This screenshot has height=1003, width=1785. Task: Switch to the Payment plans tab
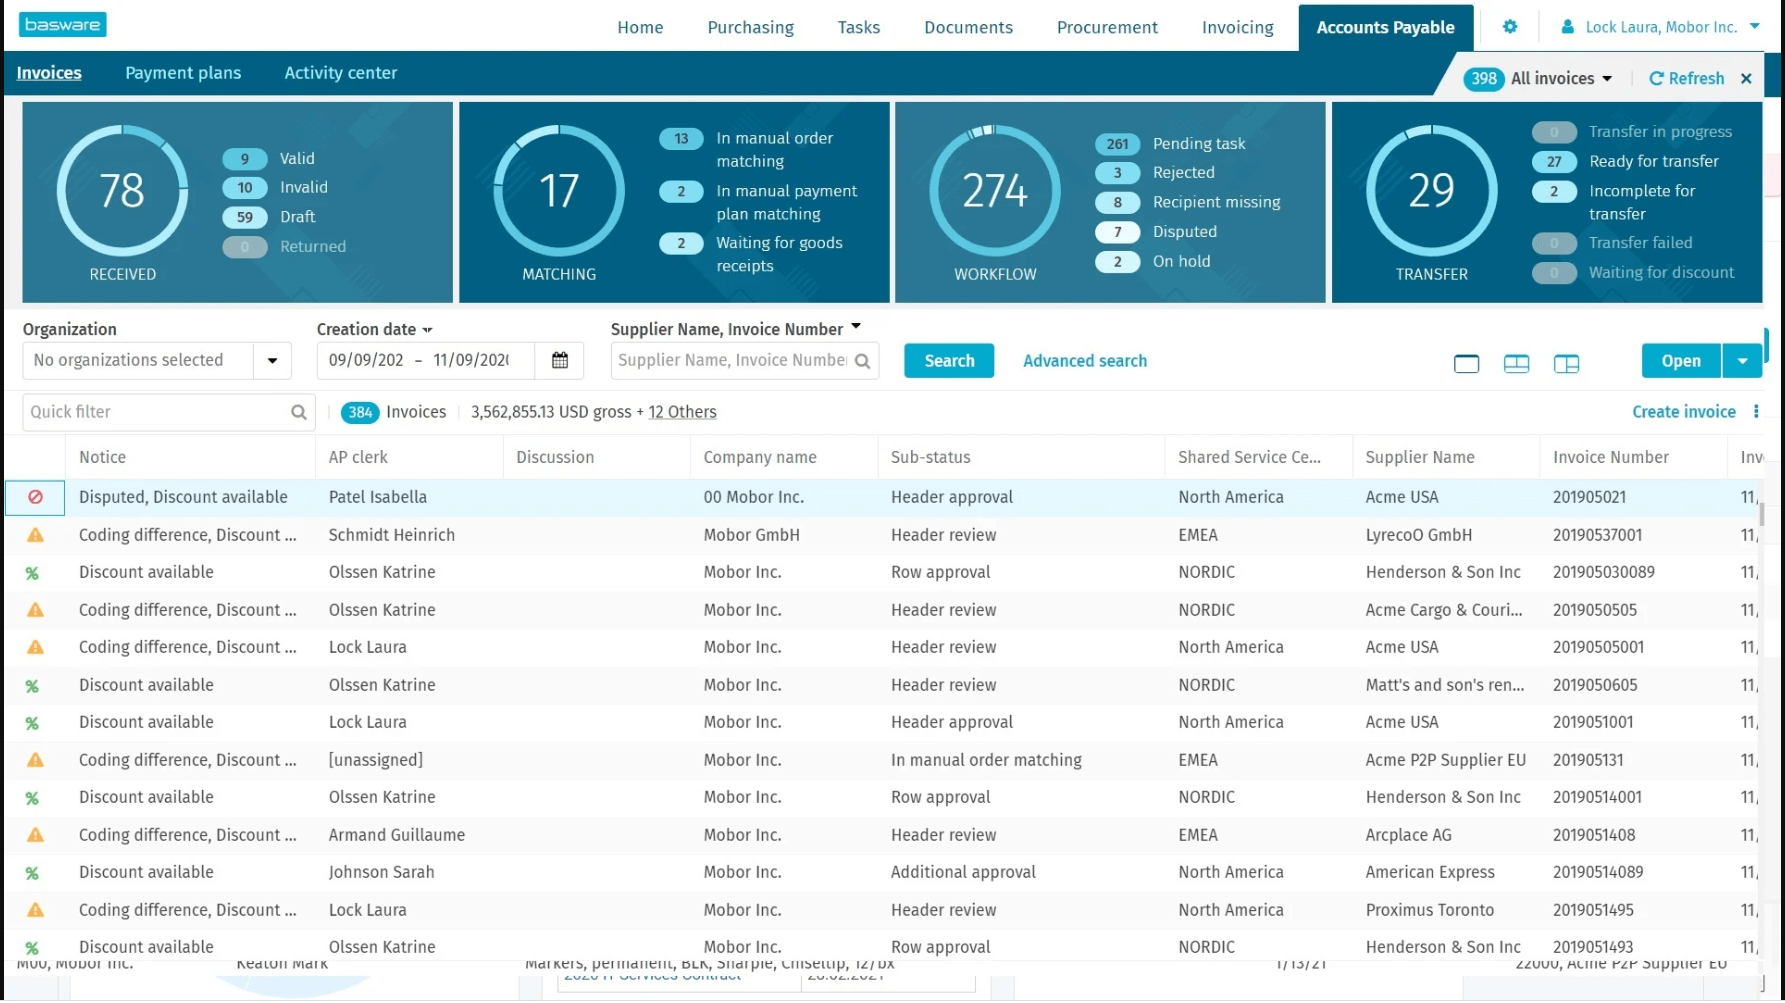click(183, 72)
